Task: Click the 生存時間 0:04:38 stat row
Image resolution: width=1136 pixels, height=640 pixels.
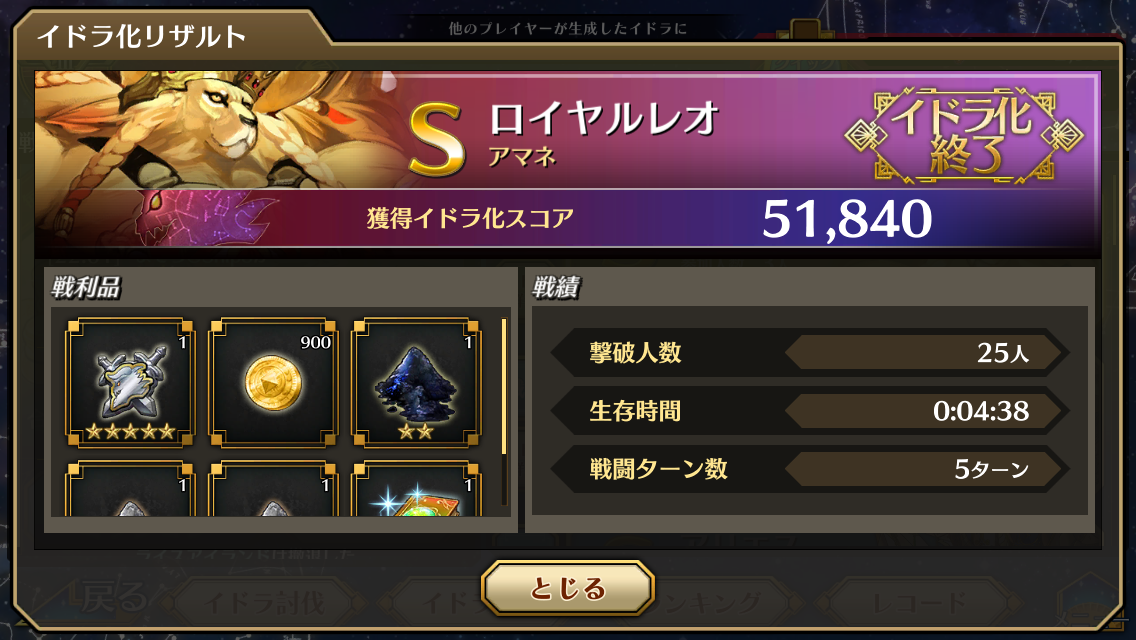Action: click(810, 411)
